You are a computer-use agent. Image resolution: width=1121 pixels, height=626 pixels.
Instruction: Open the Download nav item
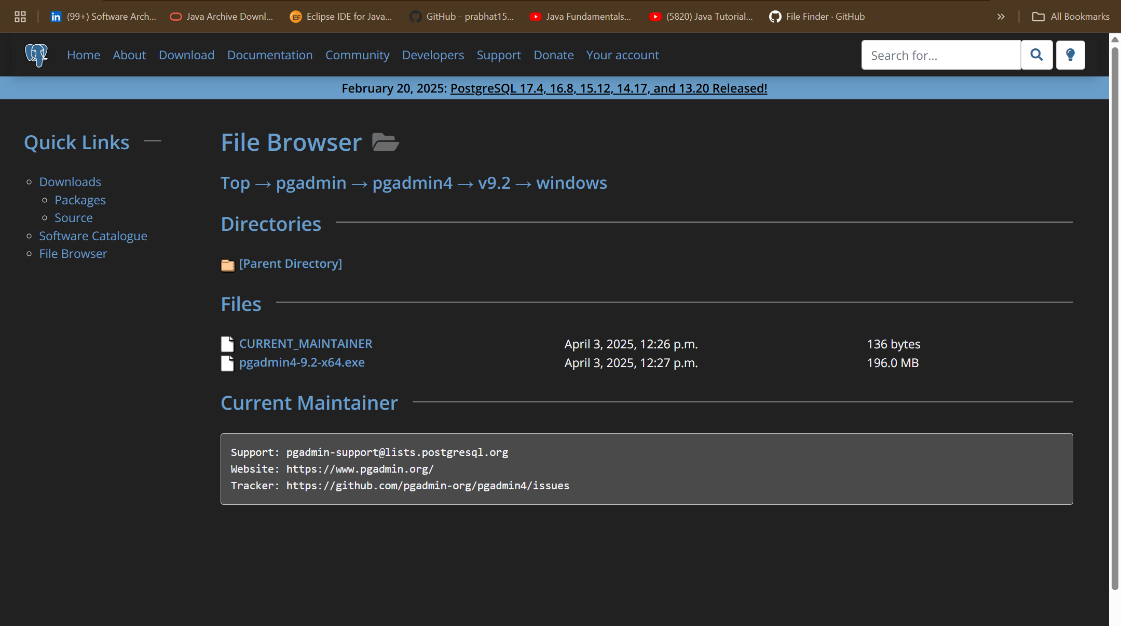[187, 55]
